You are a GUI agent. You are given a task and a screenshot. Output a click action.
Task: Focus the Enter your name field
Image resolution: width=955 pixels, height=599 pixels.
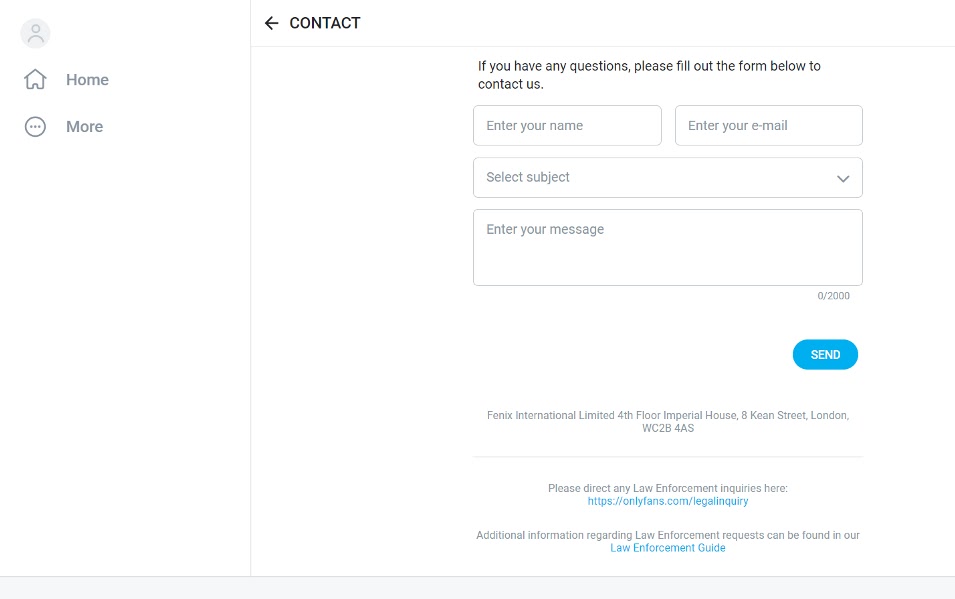[567, 126]
